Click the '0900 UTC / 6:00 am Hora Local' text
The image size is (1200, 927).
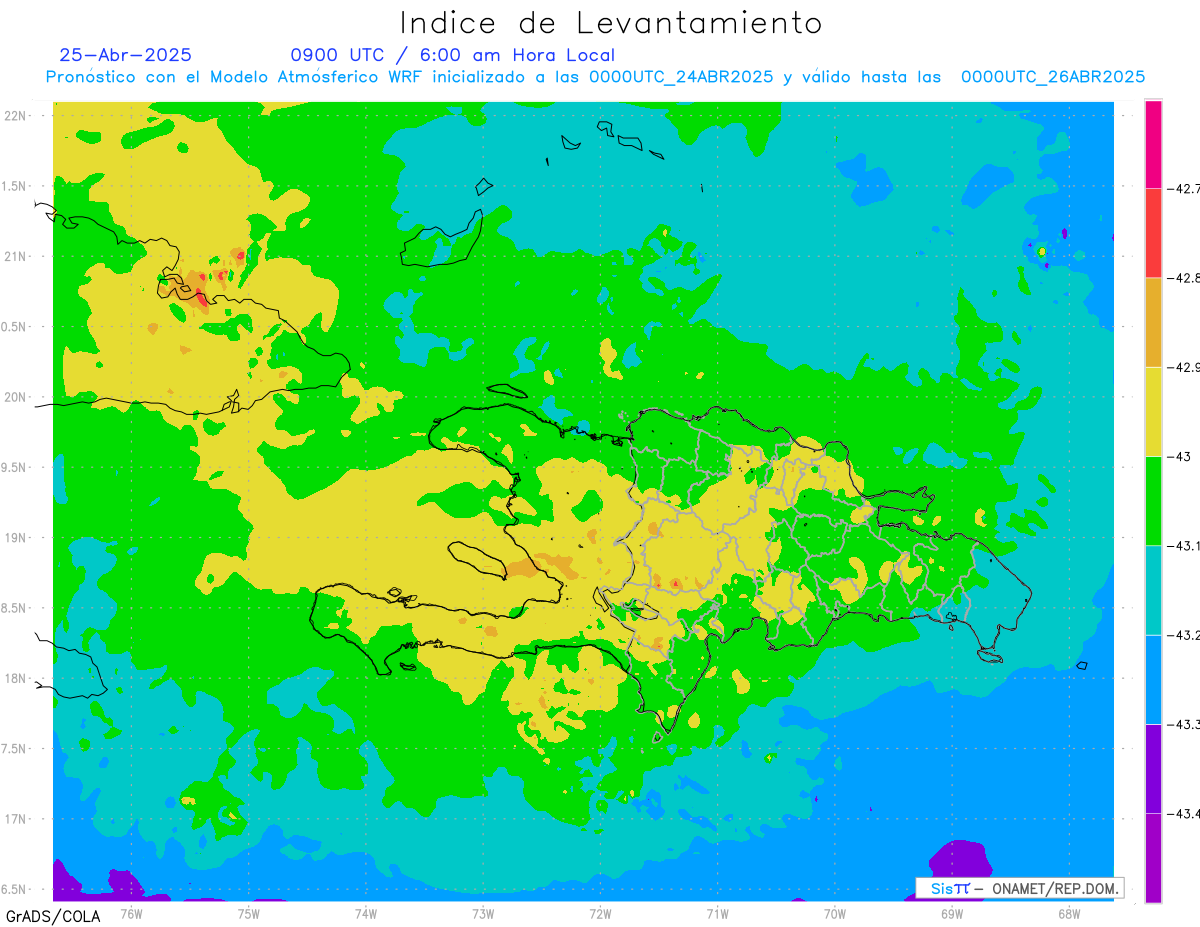coord(453,55)
